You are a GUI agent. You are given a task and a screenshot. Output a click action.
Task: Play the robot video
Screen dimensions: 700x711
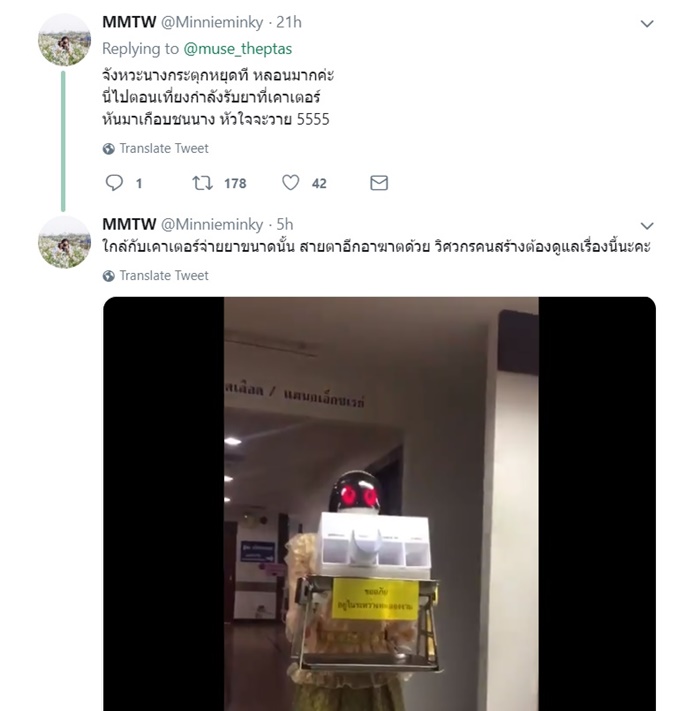379,504
